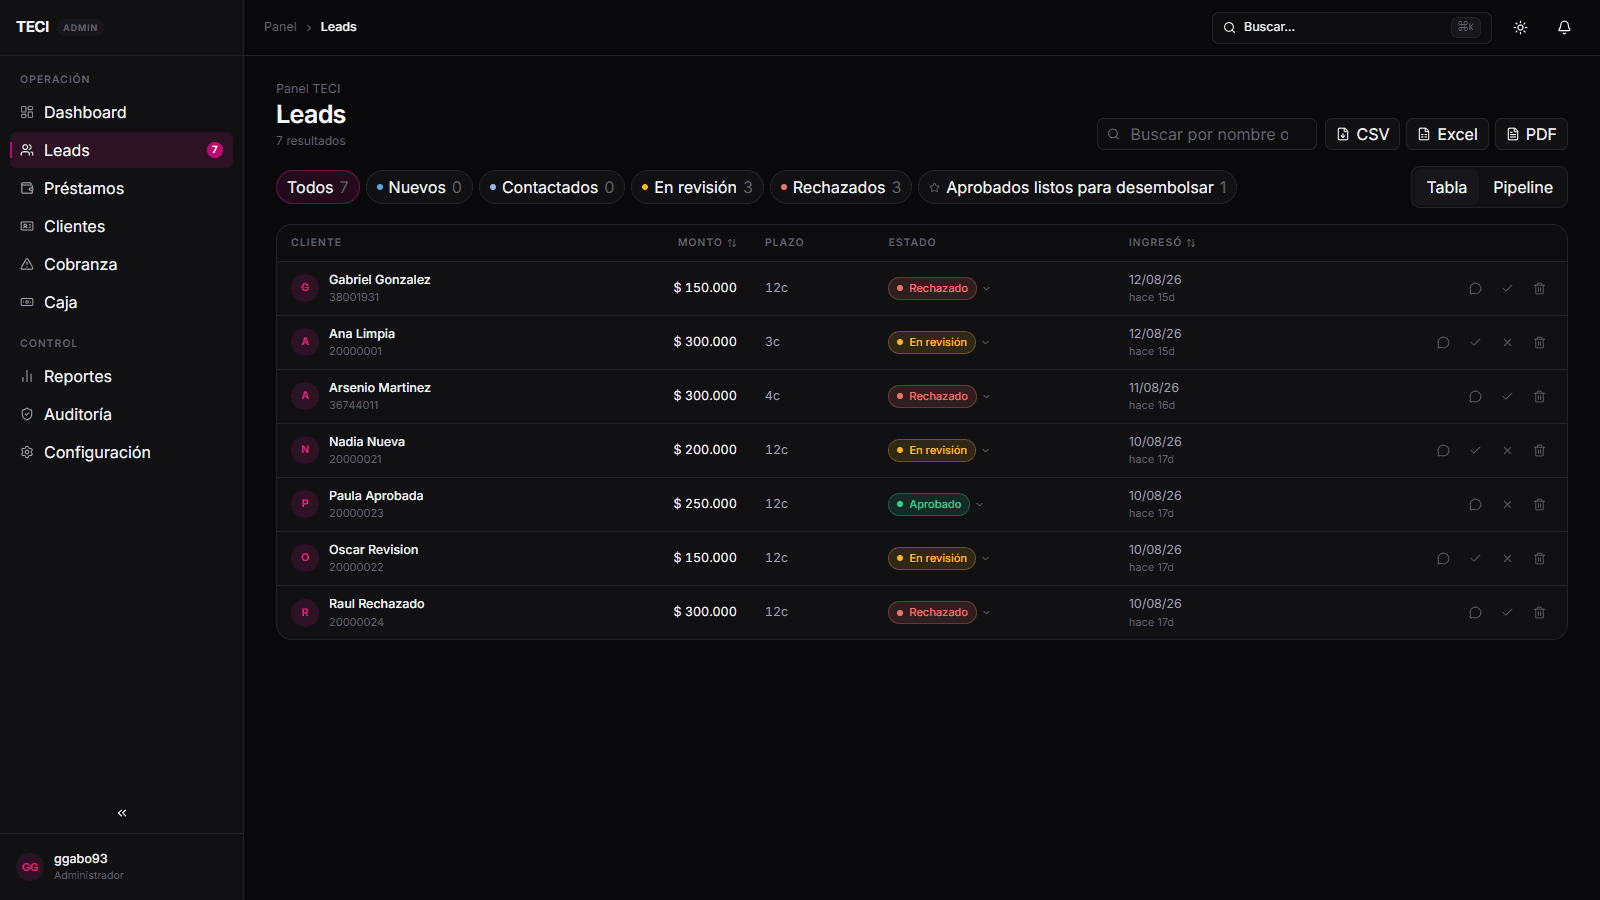Expand status dropdown for Ana Limpia

985,343
